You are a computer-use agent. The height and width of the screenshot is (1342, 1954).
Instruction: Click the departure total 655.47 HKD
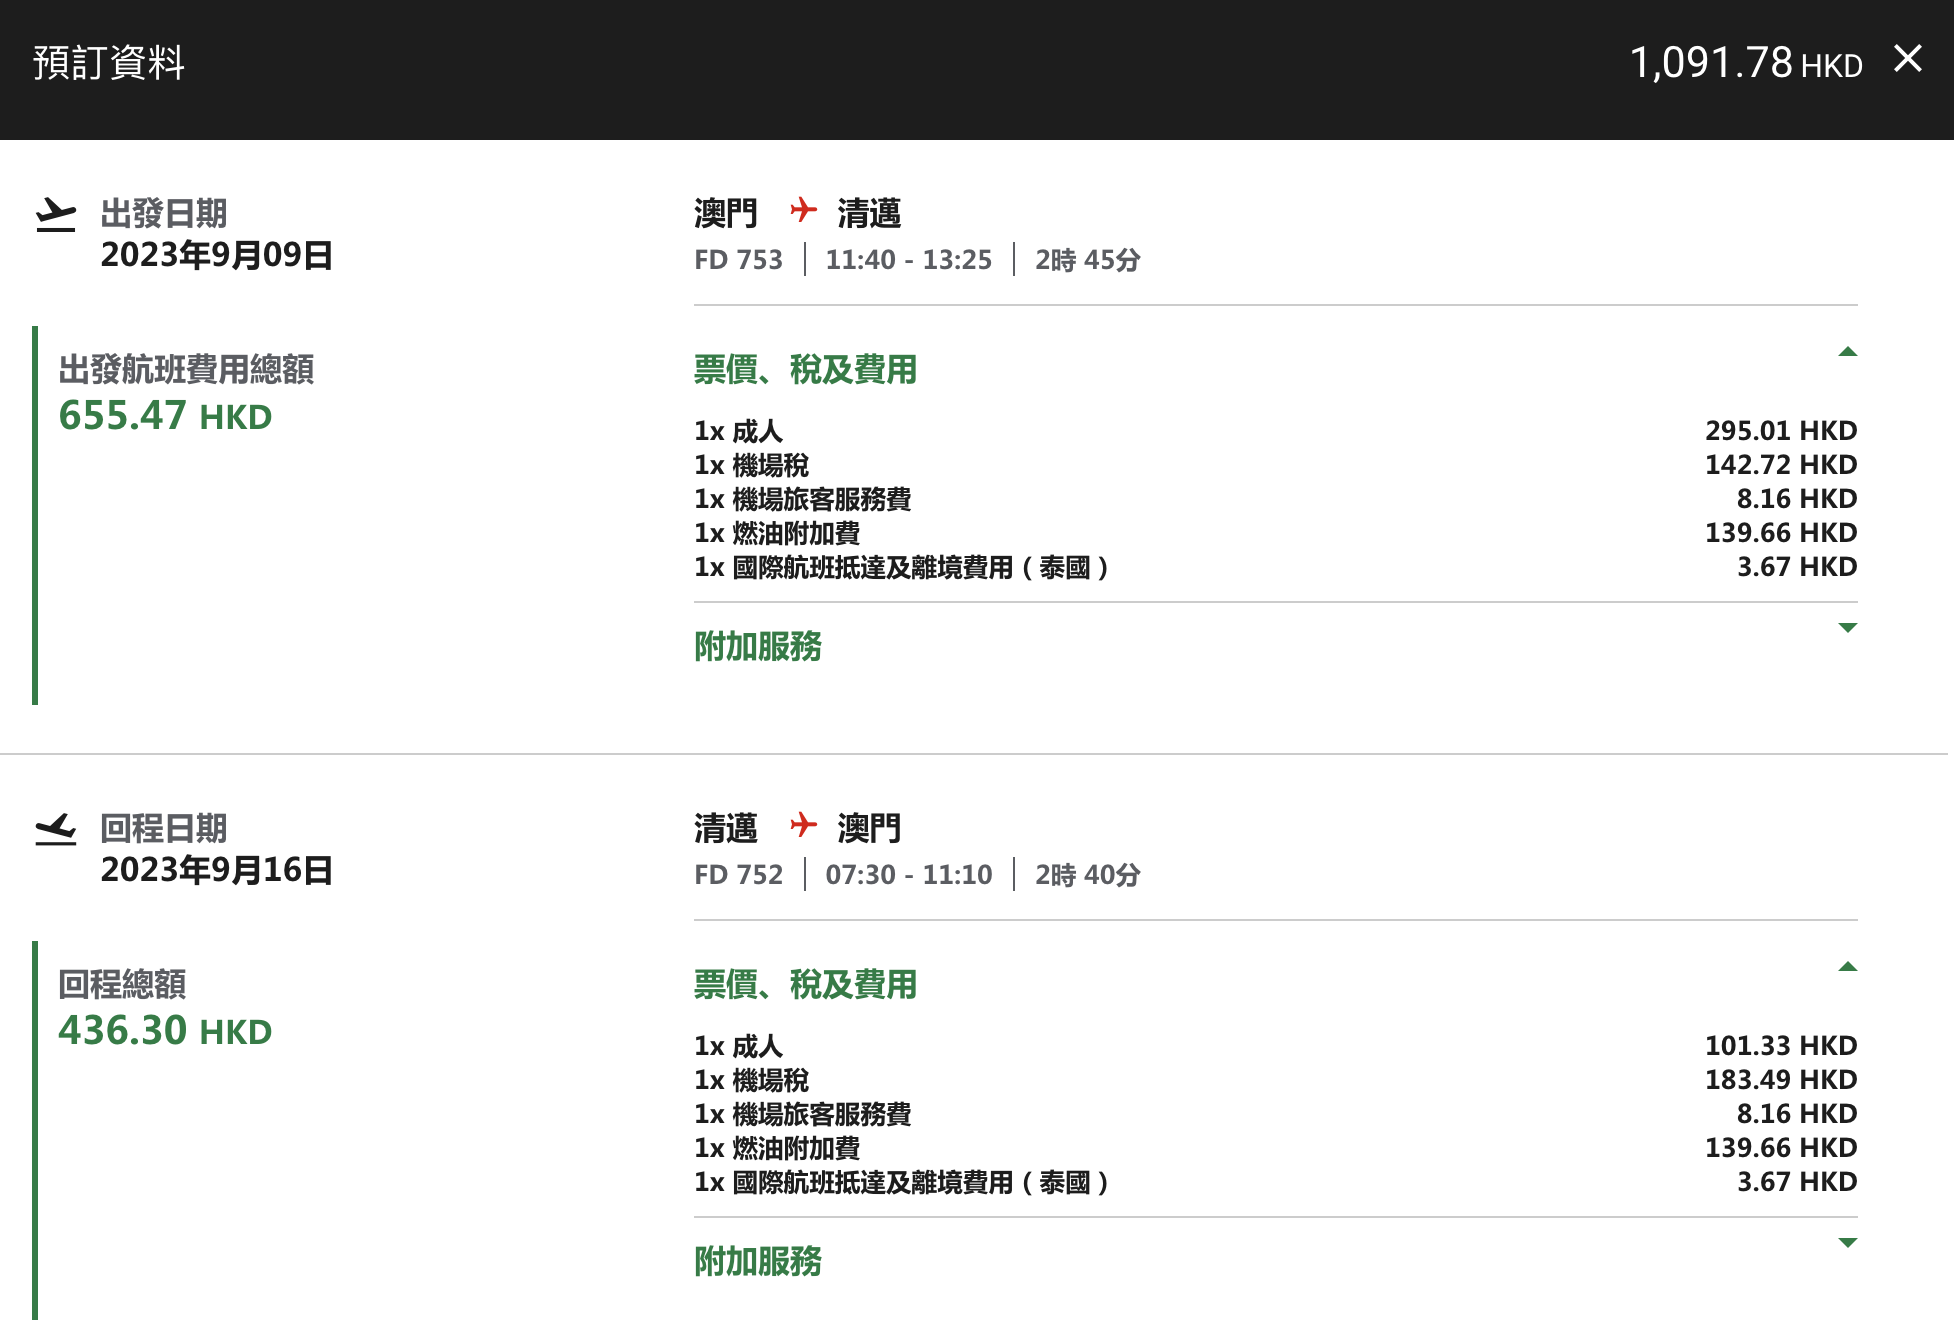point(165,416)
